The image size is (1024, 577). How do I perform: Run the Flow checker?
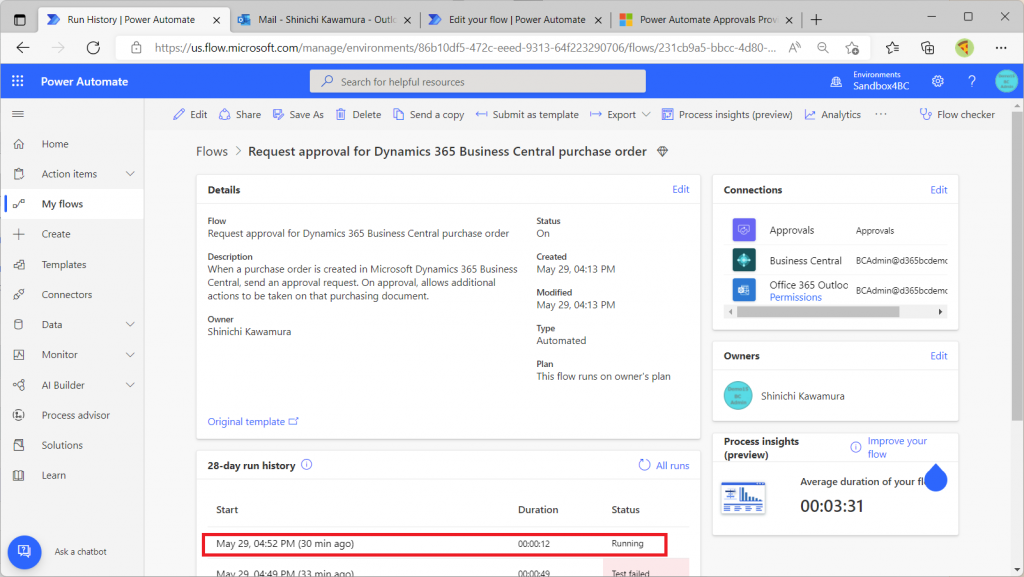957,114
